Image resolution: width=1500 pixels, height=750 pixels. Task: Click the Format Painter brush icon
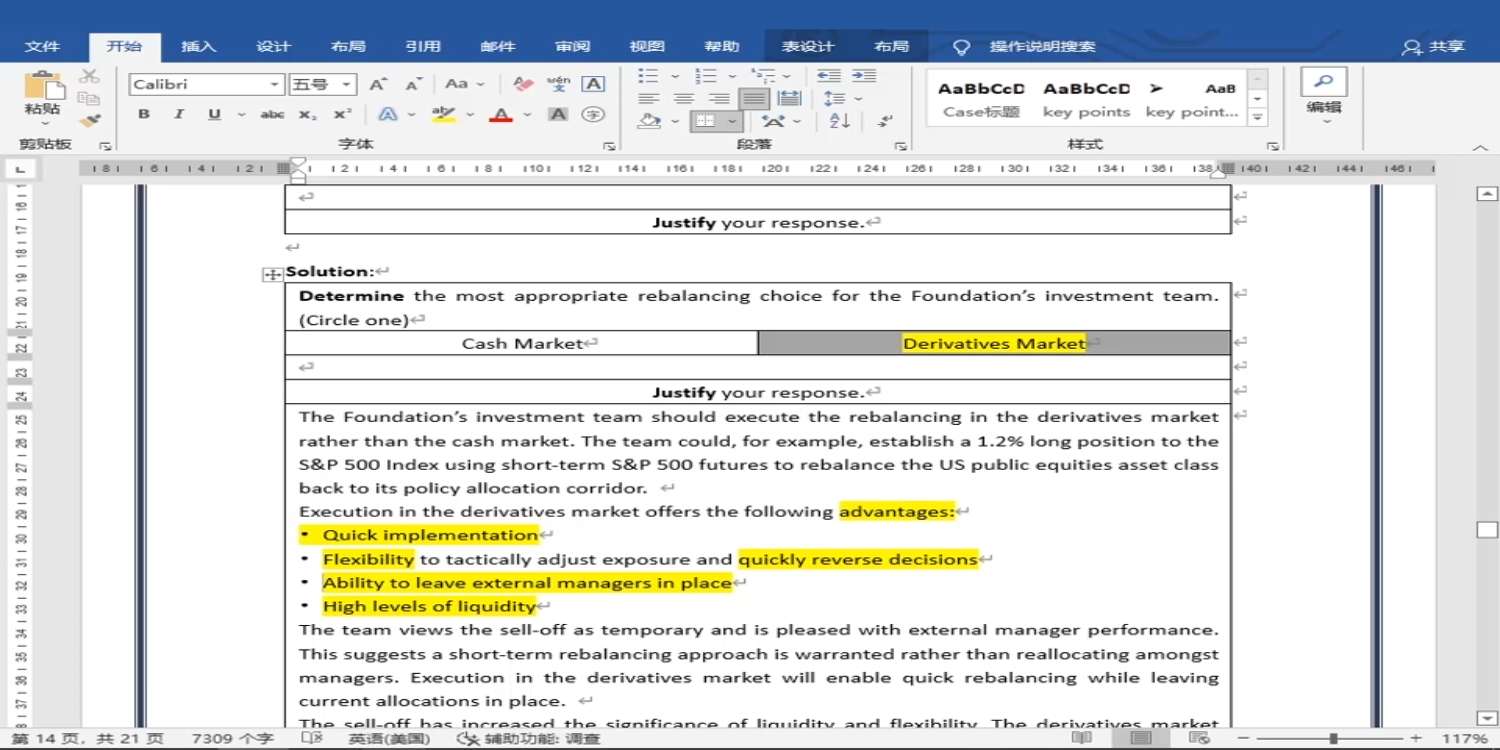89,120
